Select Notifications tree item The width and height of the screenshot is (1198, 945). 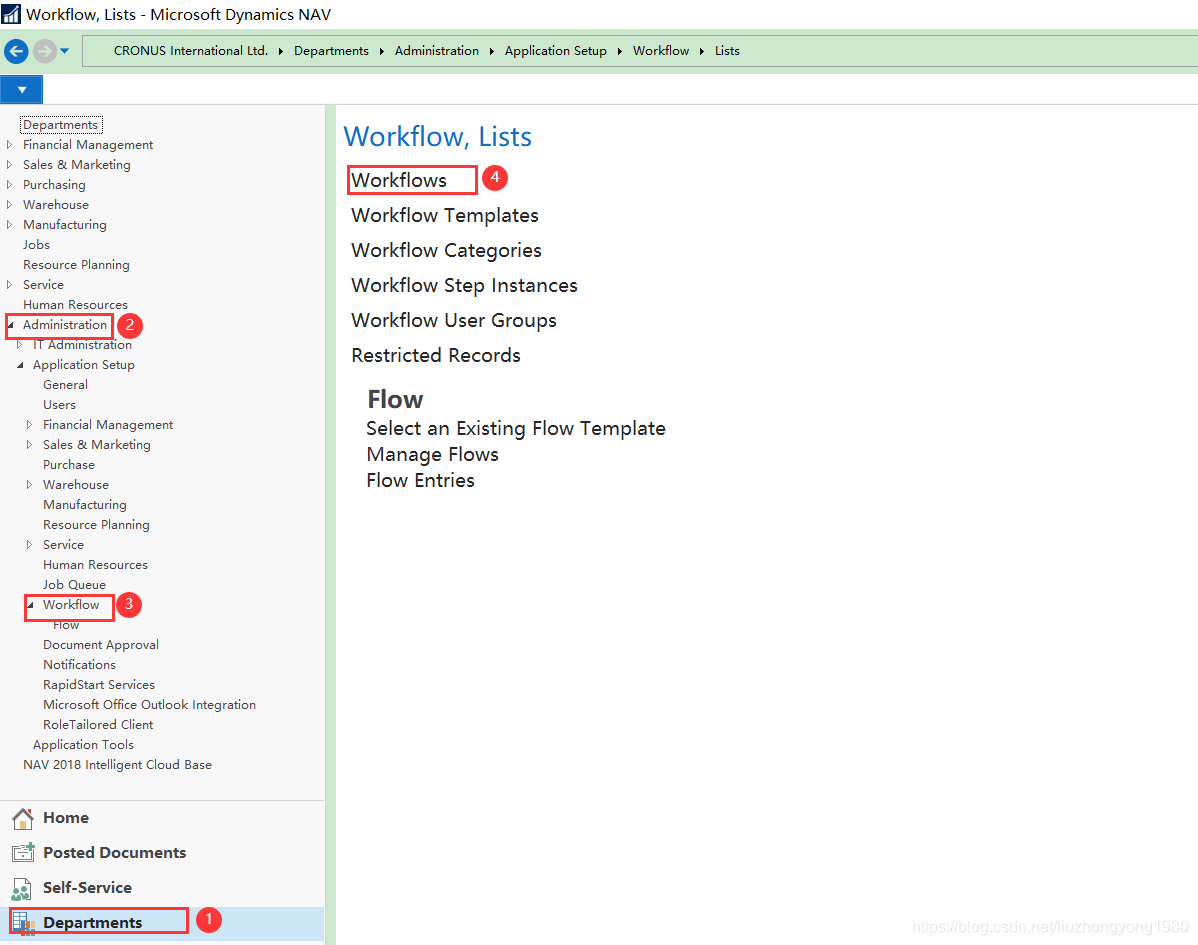(79, 665)
